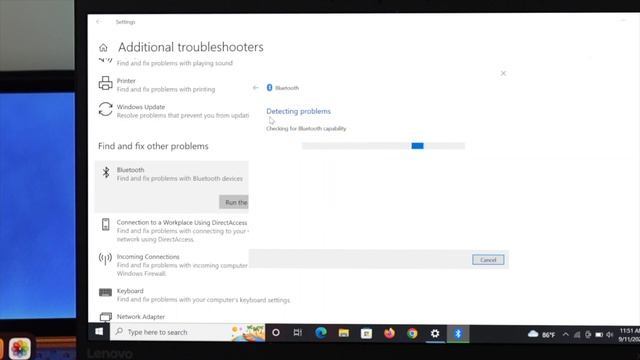Click the Connection to a Workplace phone icon

pos(105,224)
